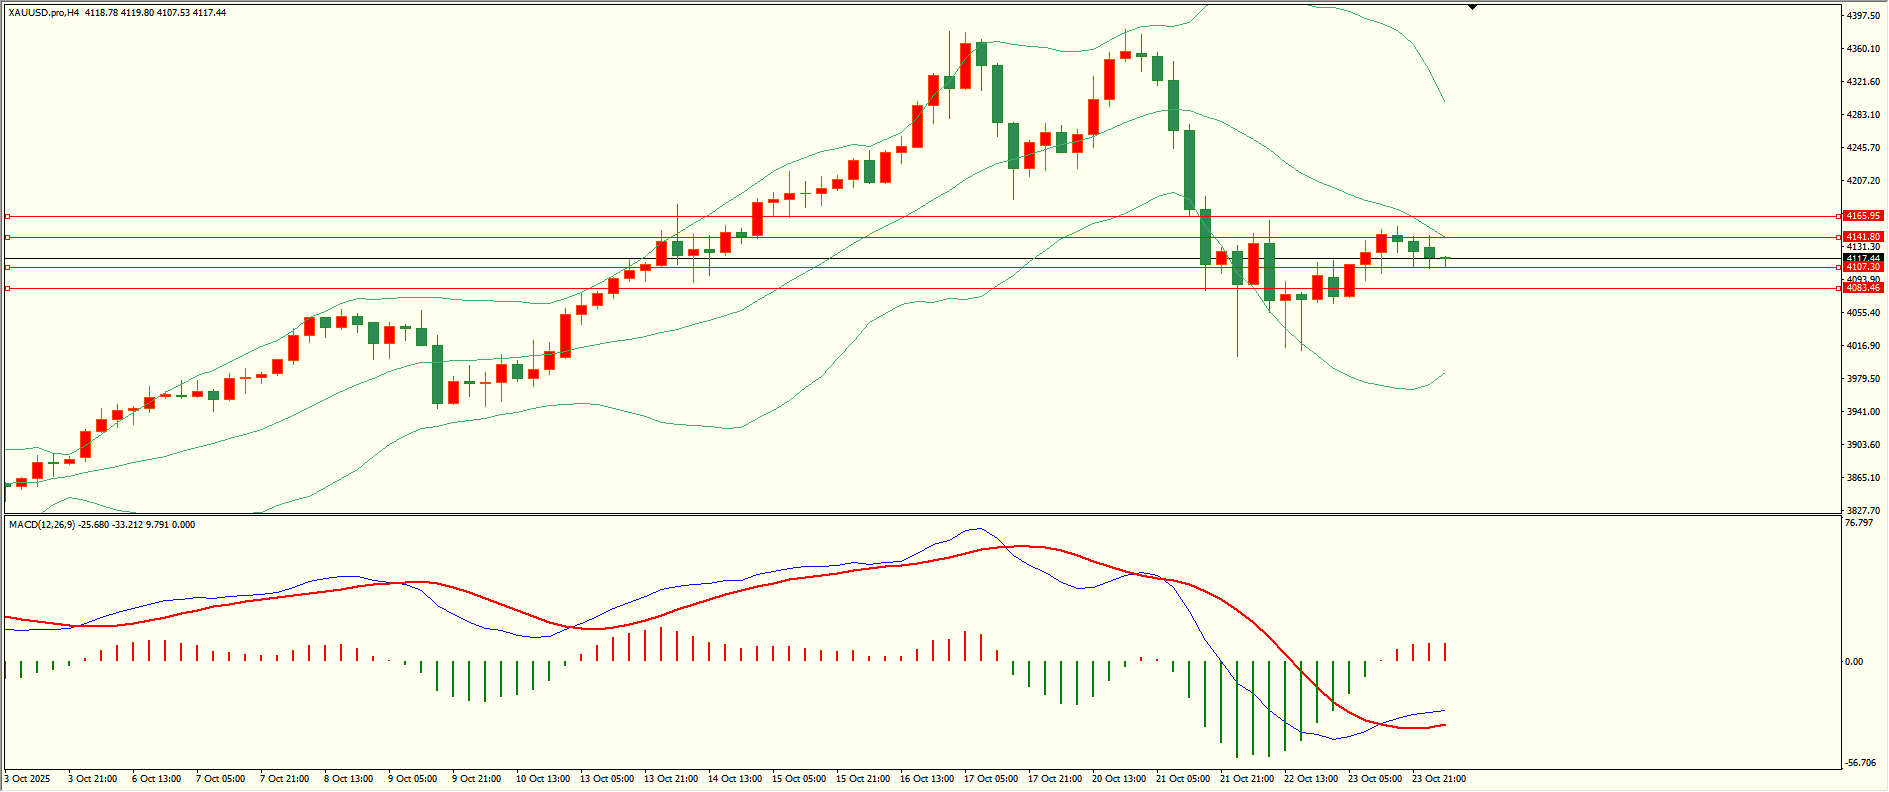Click the right handle of 4141.80 line

[1840, 237]
